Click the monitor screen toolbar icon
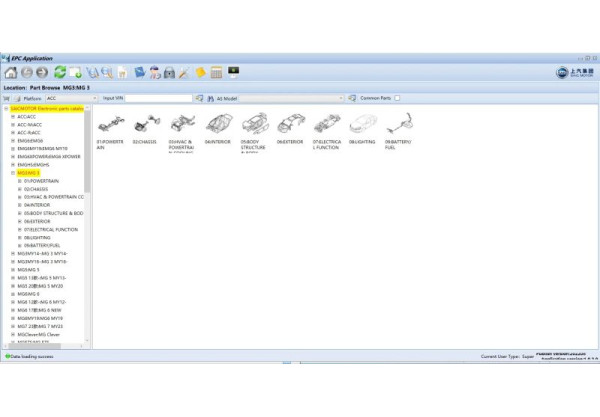Image resolution: width=600 pixels, height=417 pixels. click(233, 72)
